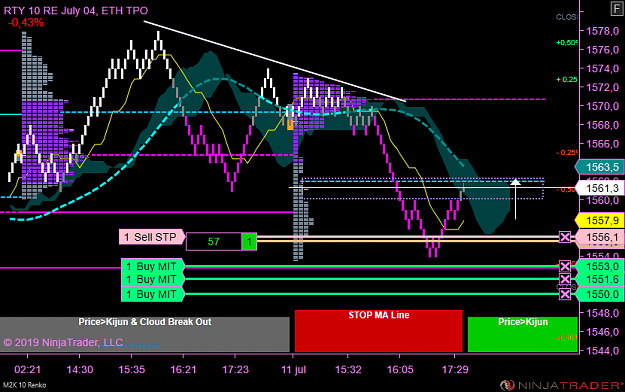The height and width of the screenshot is (392, 625).
Task: Click the green 1550,0 price tag
Action: pyautogui.click(x=599, y=294)
